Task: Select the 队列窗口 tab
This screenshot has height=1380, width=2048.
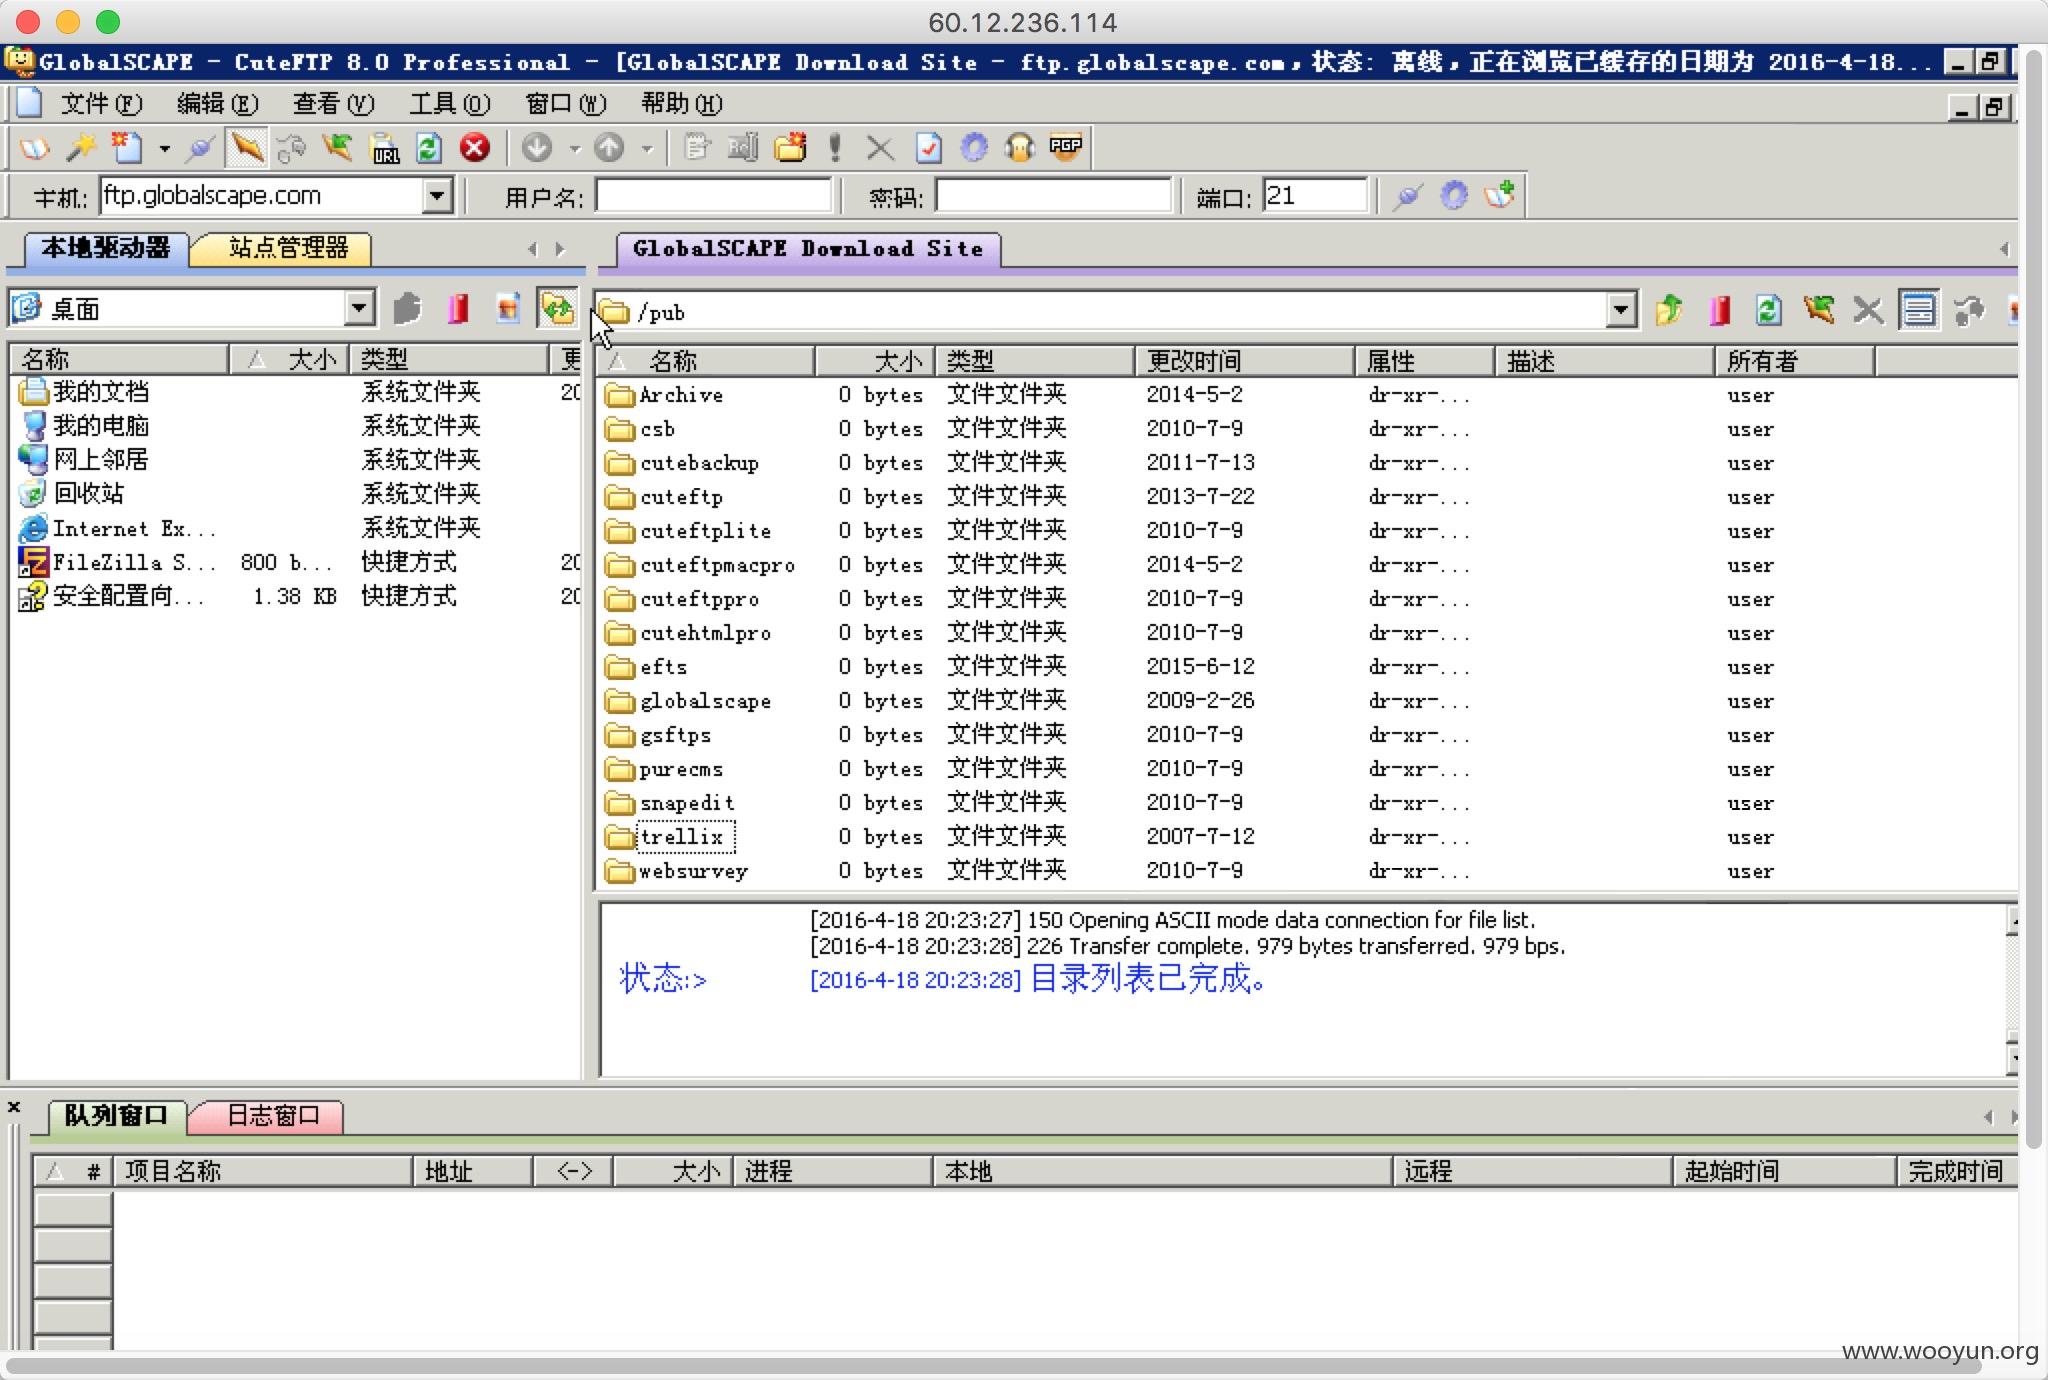Action: pos(116,1115)
